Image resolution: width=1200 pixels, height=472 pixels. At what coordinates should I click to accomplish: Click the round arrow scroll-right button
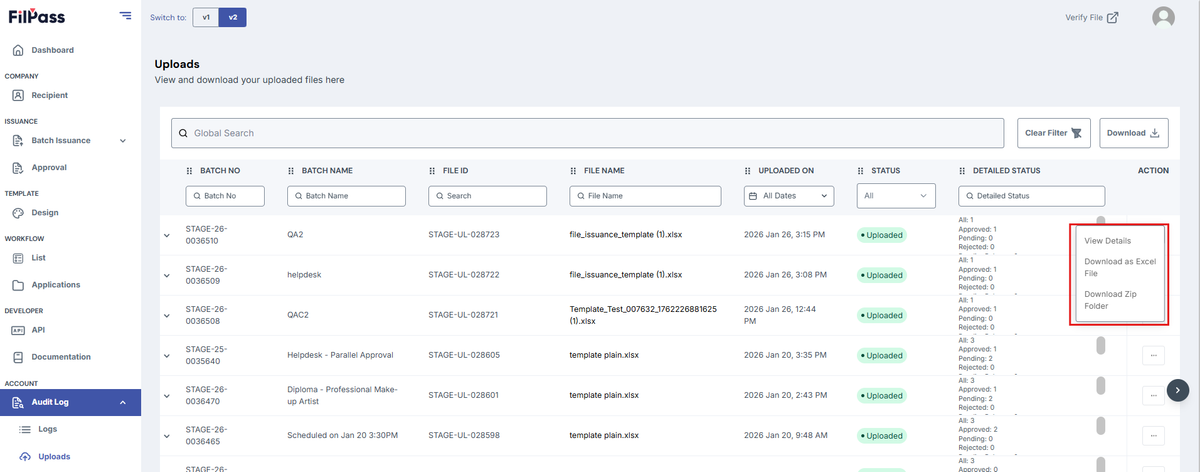pos(1178,389)
